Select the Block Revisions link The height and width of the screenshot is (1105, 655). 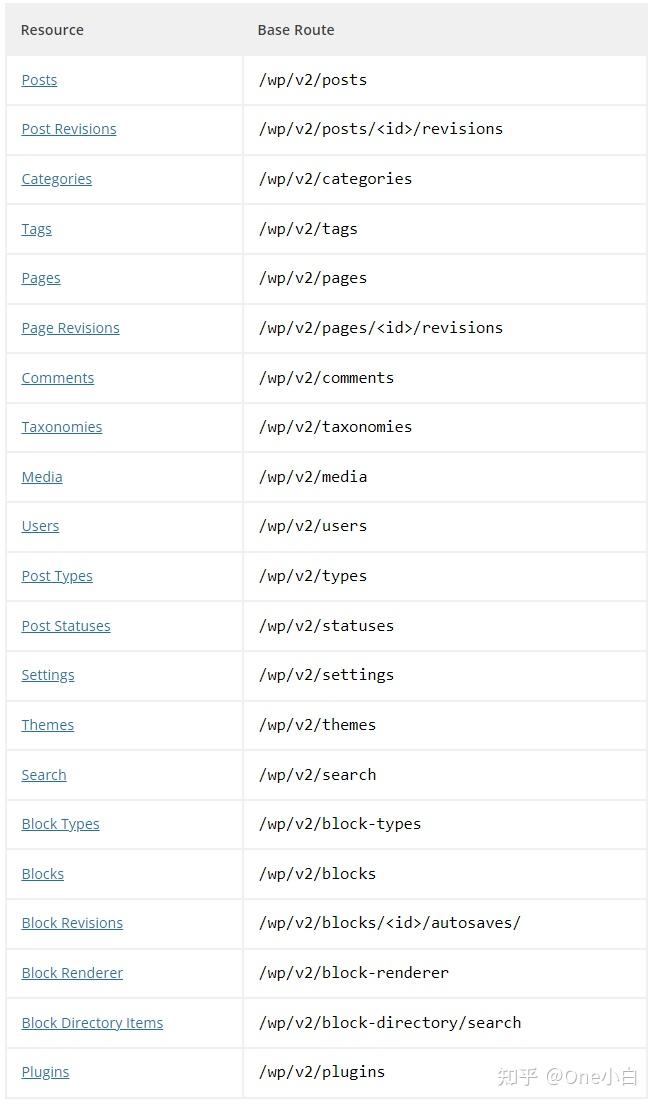pos(73,924)
